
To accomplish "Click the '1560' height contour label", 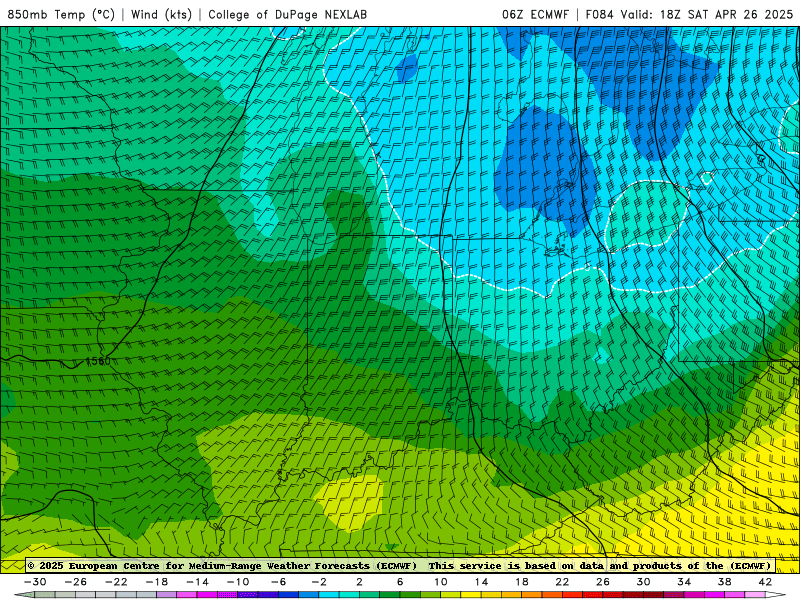I will pos(97,361).
